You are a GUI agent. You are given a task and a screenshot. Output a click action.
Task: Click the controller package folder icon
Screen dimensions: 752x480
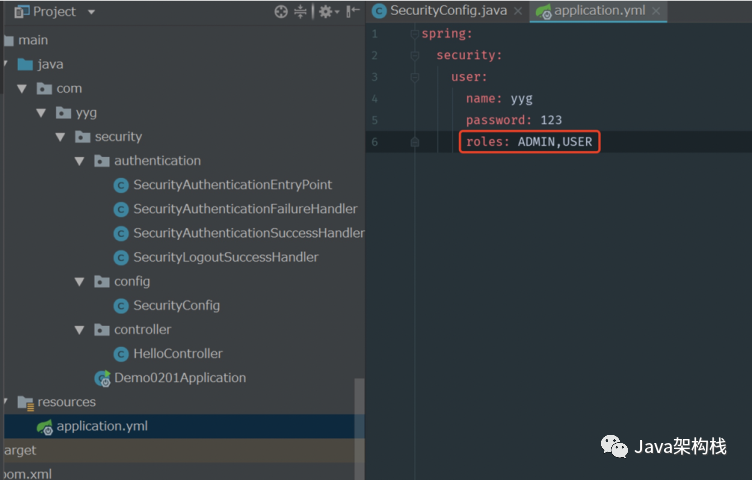(x=102, y=330)
